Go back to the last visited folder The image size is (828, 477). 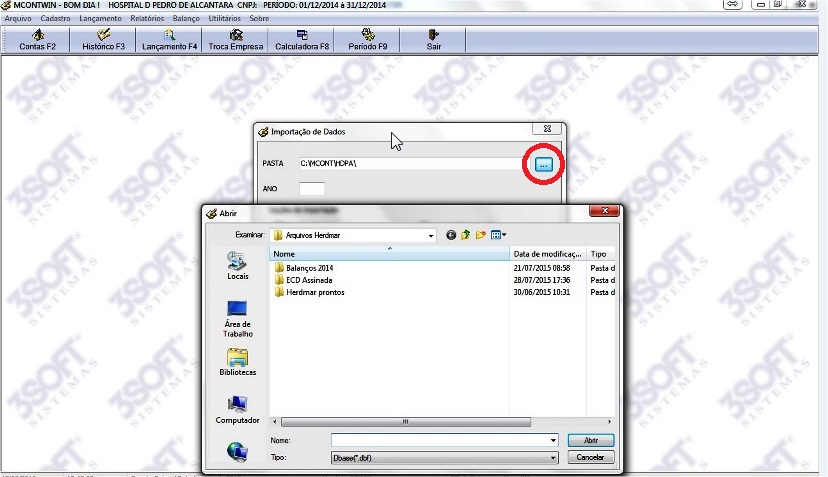click(x=450, y=235)
